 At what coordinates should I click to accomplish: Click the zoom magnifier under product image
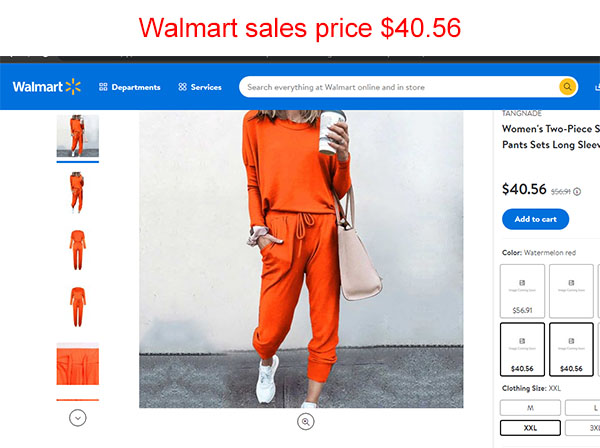305,422
